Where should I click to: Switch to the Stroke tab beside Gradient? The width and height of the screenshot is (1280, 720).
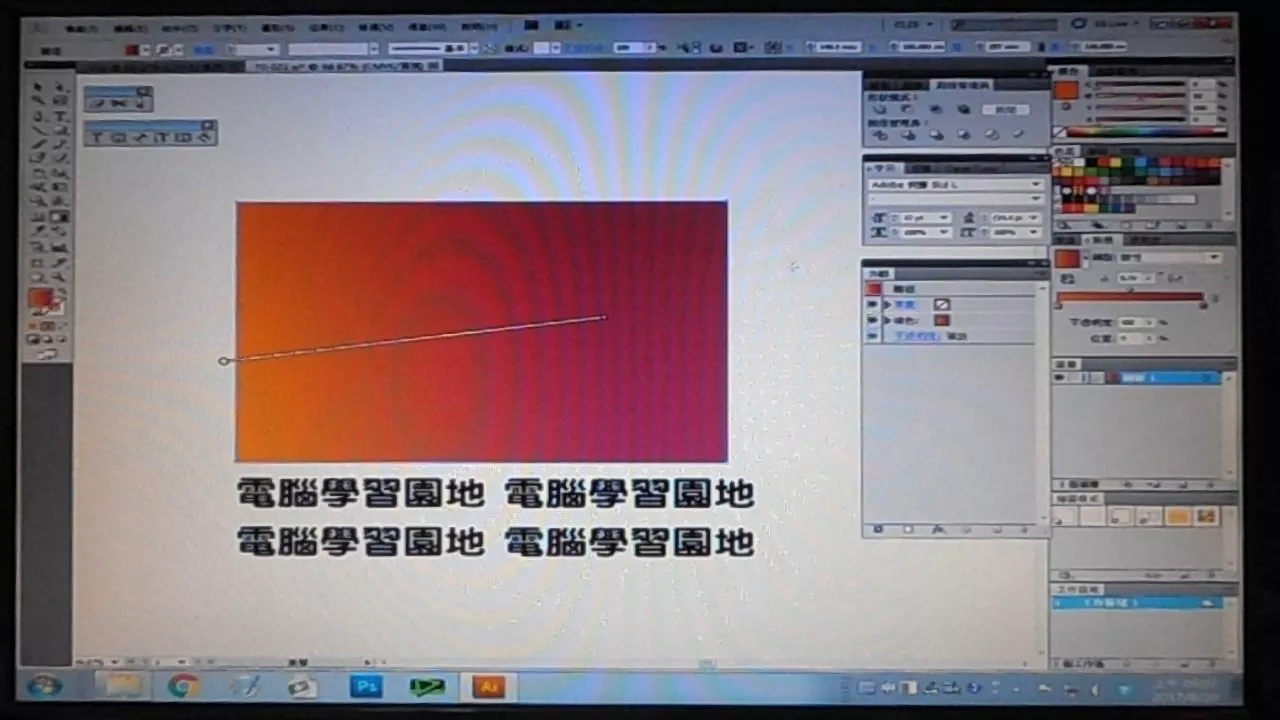pos(1068,240)
